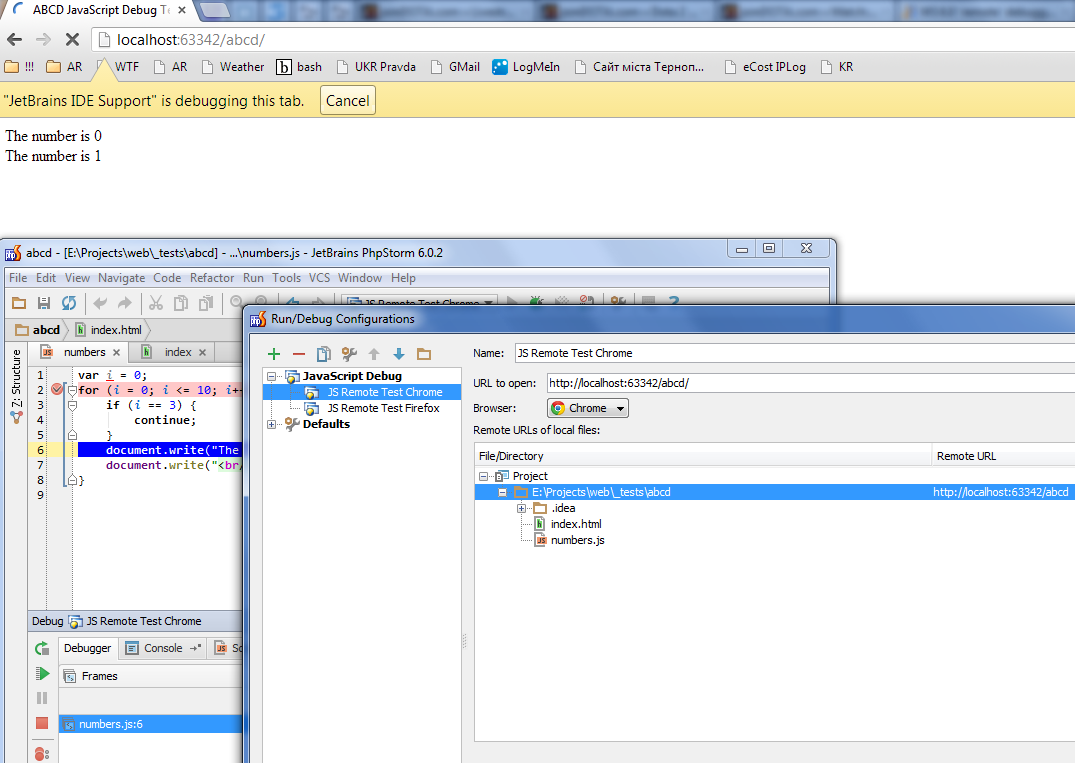Close the index editor tab
The width and height of the screenshot is (1075, 763).
202,352
